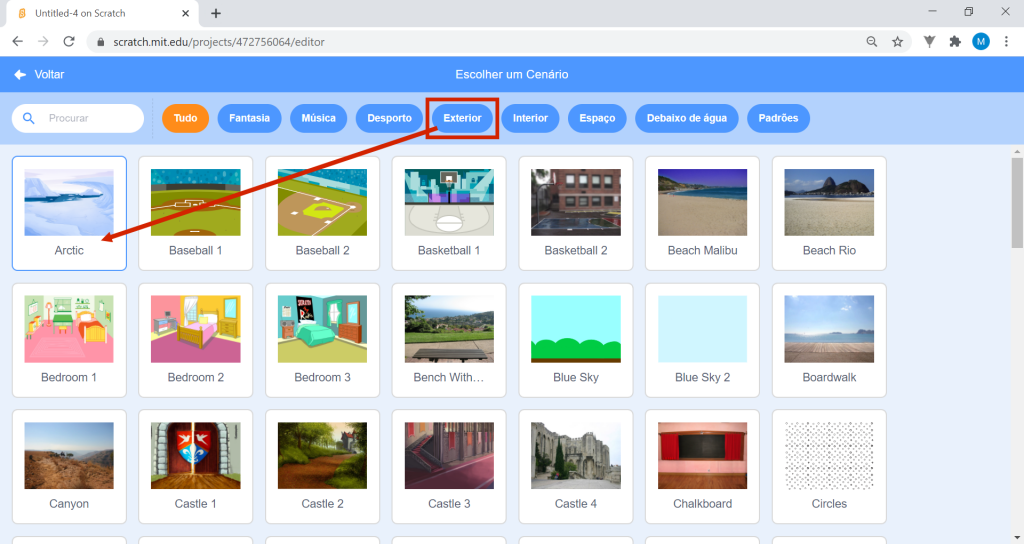This screenshot has width=1024, height=544.
Task: Choose the Castle 4 backdrop
Action: tap(576, 466)
